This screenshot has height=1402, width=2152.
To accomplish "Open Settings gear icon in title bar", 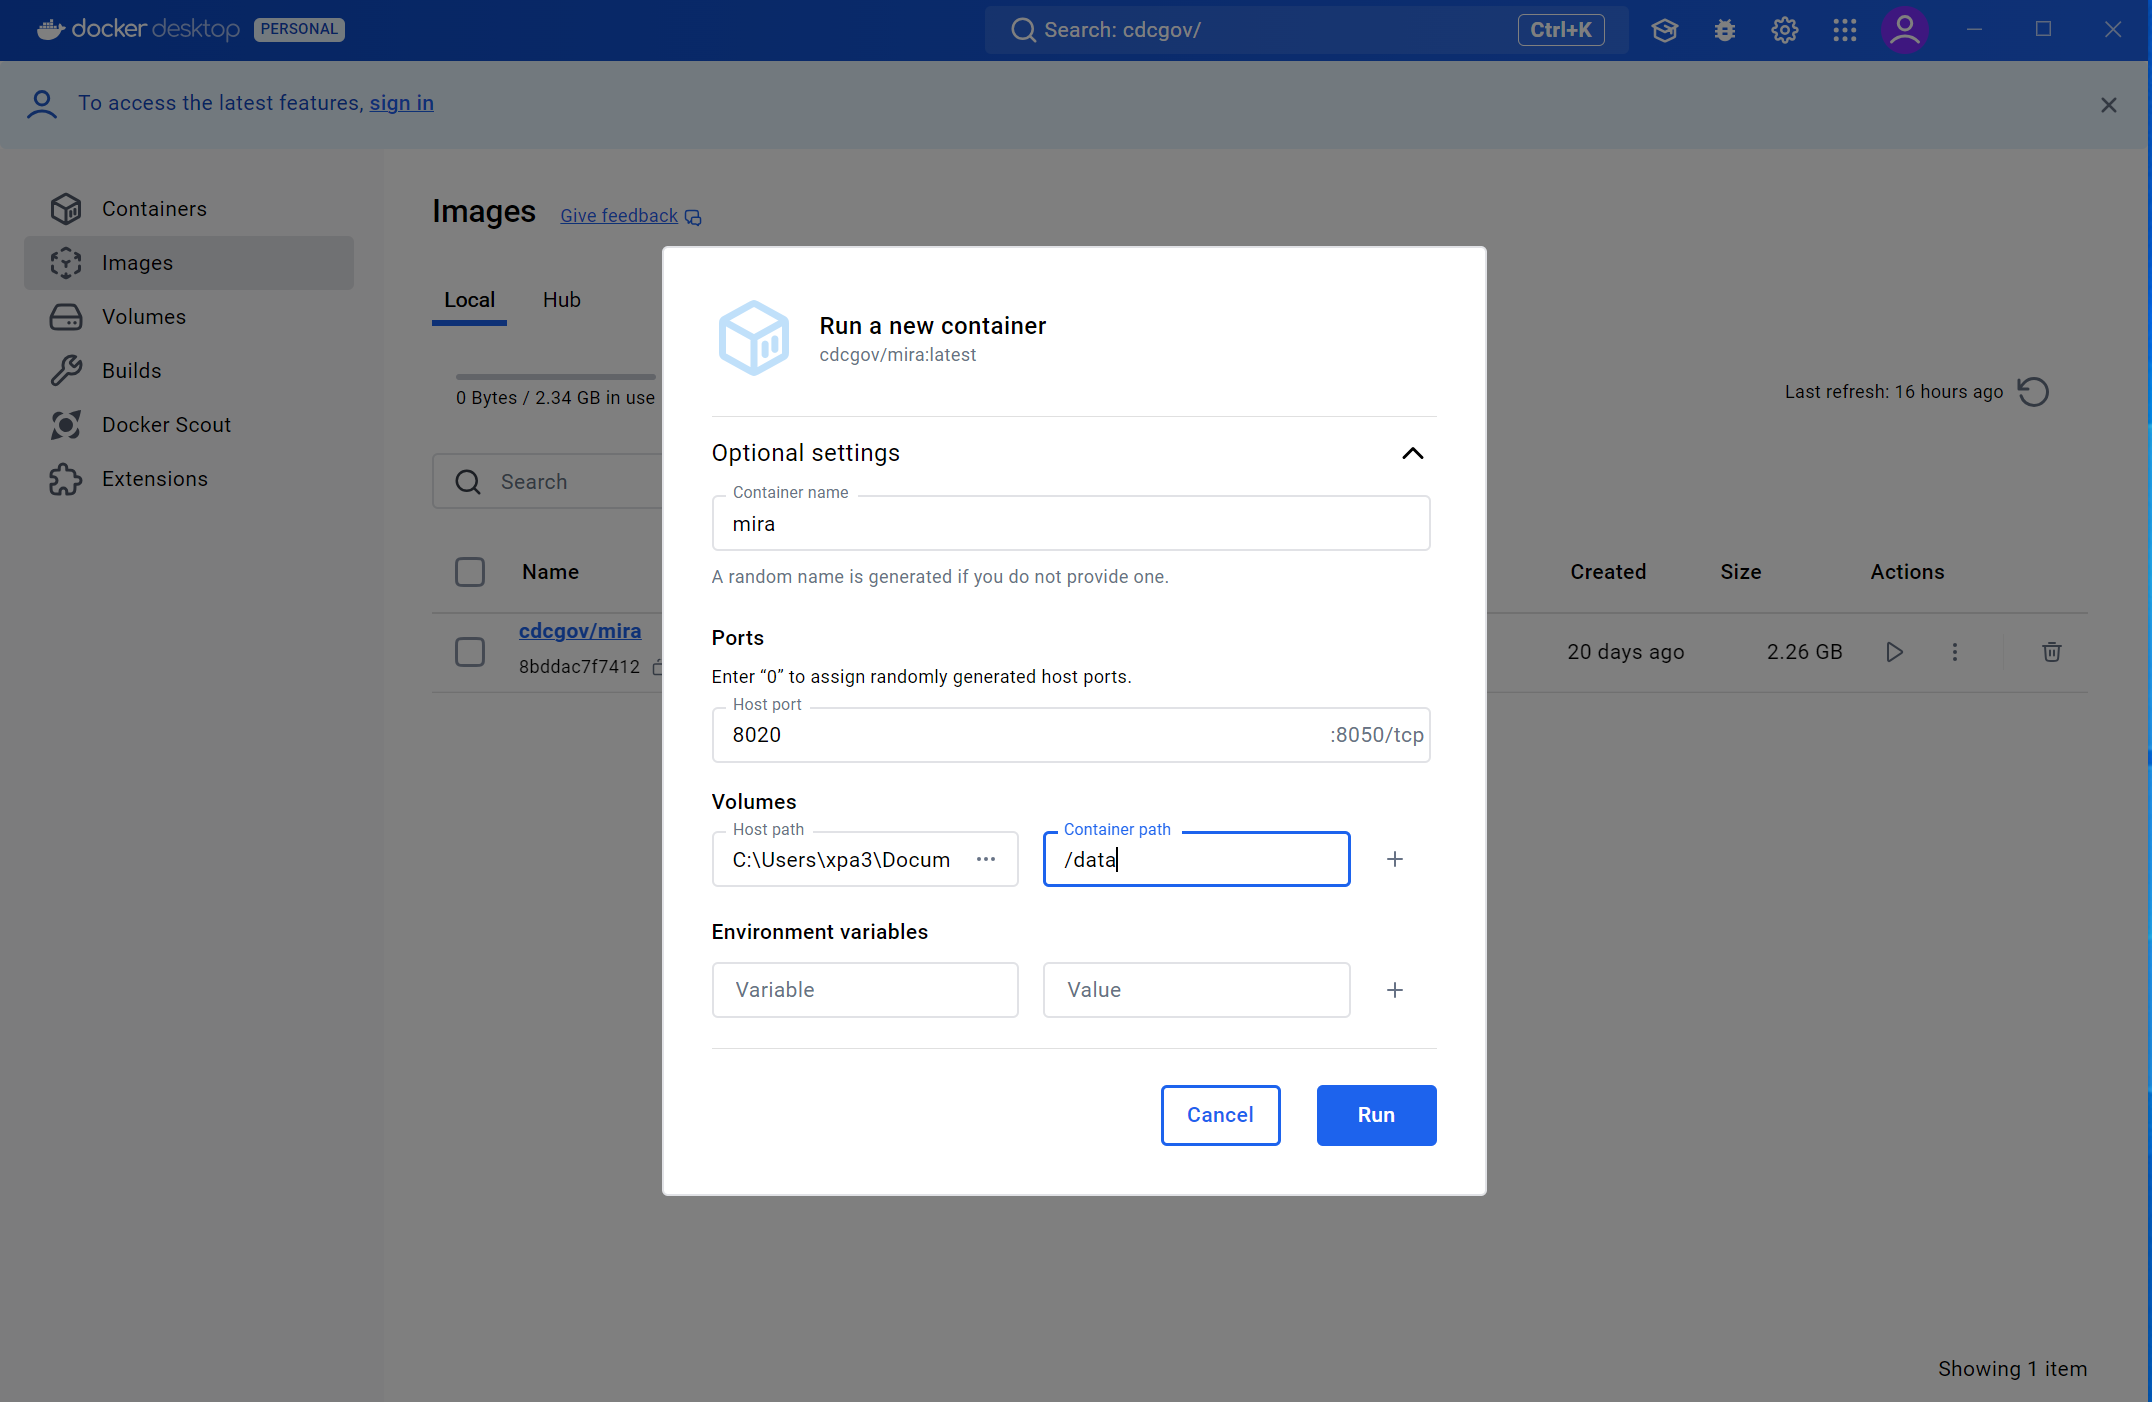I will [x=1785, y=30].
